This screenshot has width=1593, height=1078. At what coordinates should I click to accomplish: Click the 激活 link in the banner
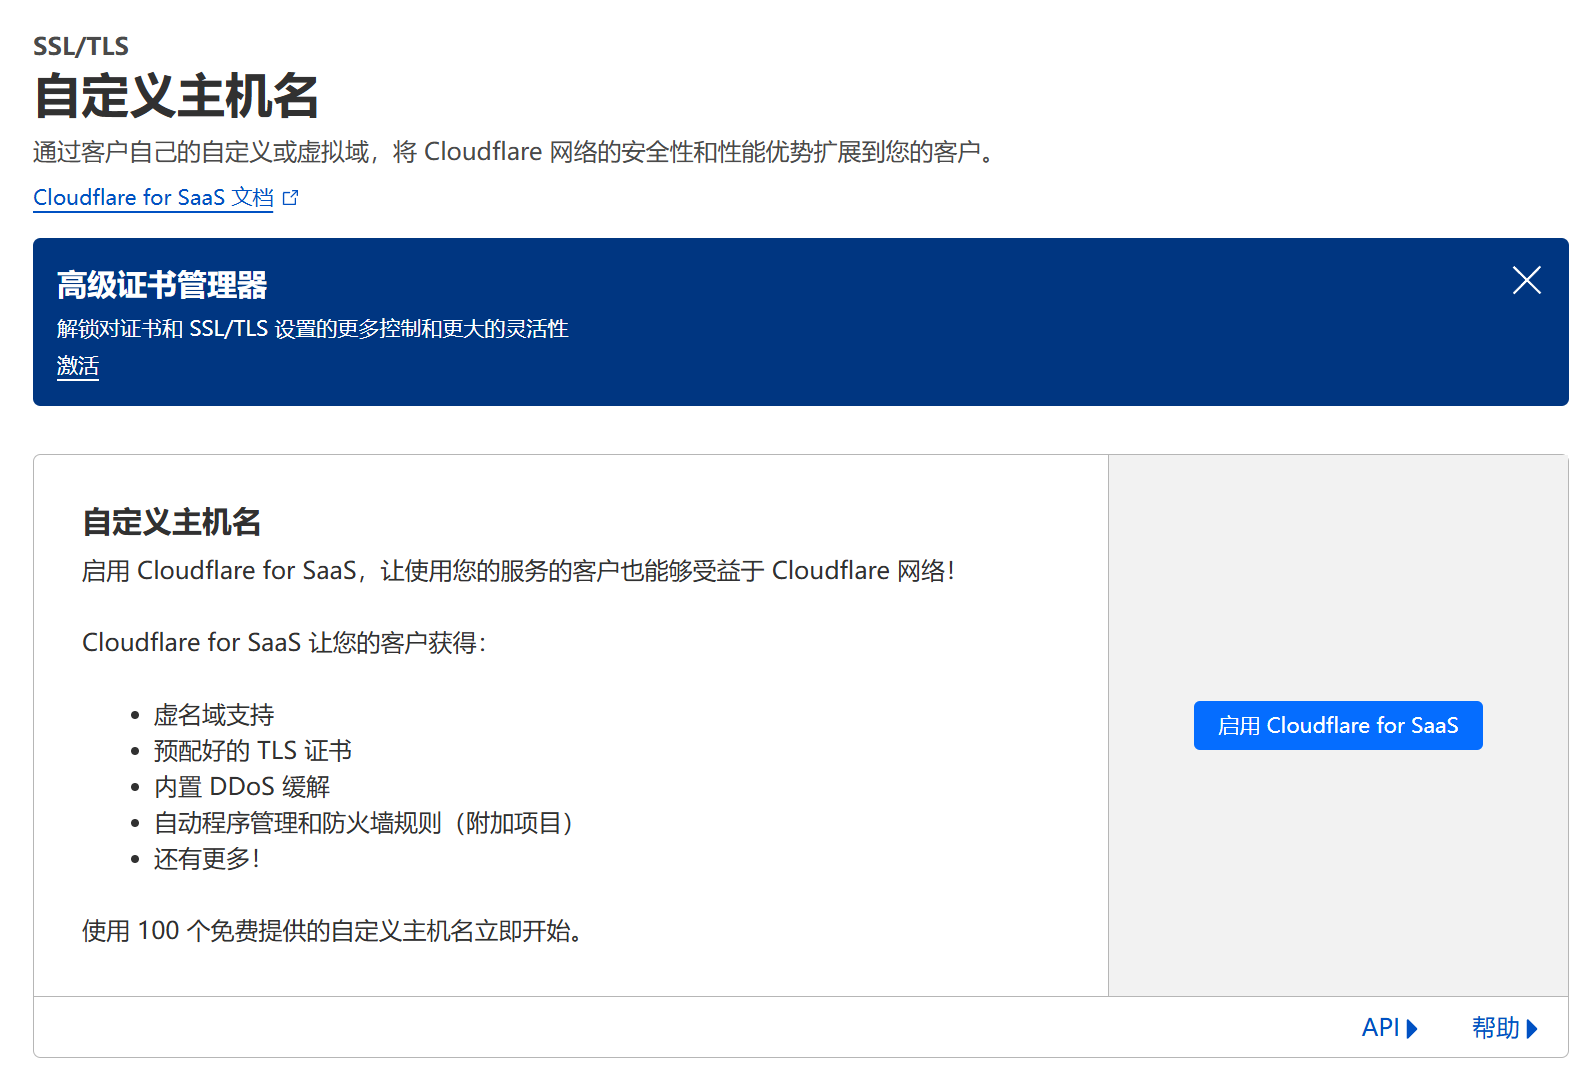point(78,366)
